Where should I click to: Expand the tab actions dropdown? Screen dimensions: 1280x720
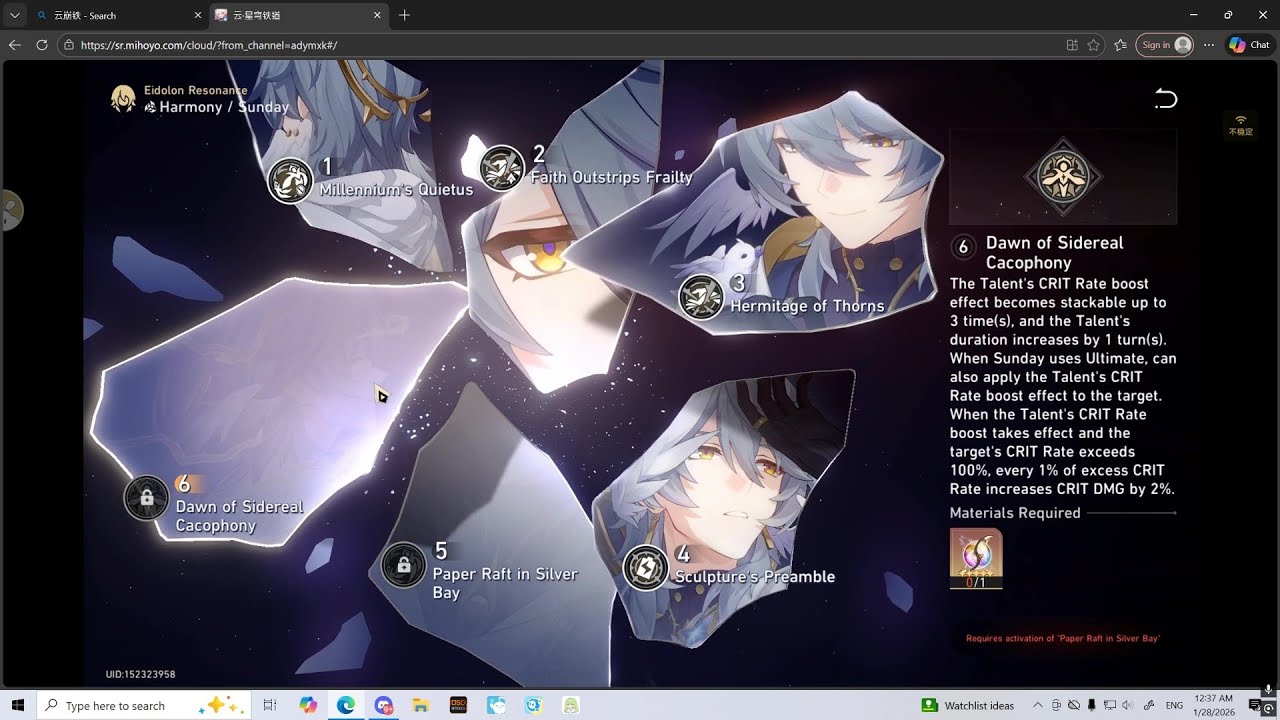pyautogui.click(x=14, y=15)
